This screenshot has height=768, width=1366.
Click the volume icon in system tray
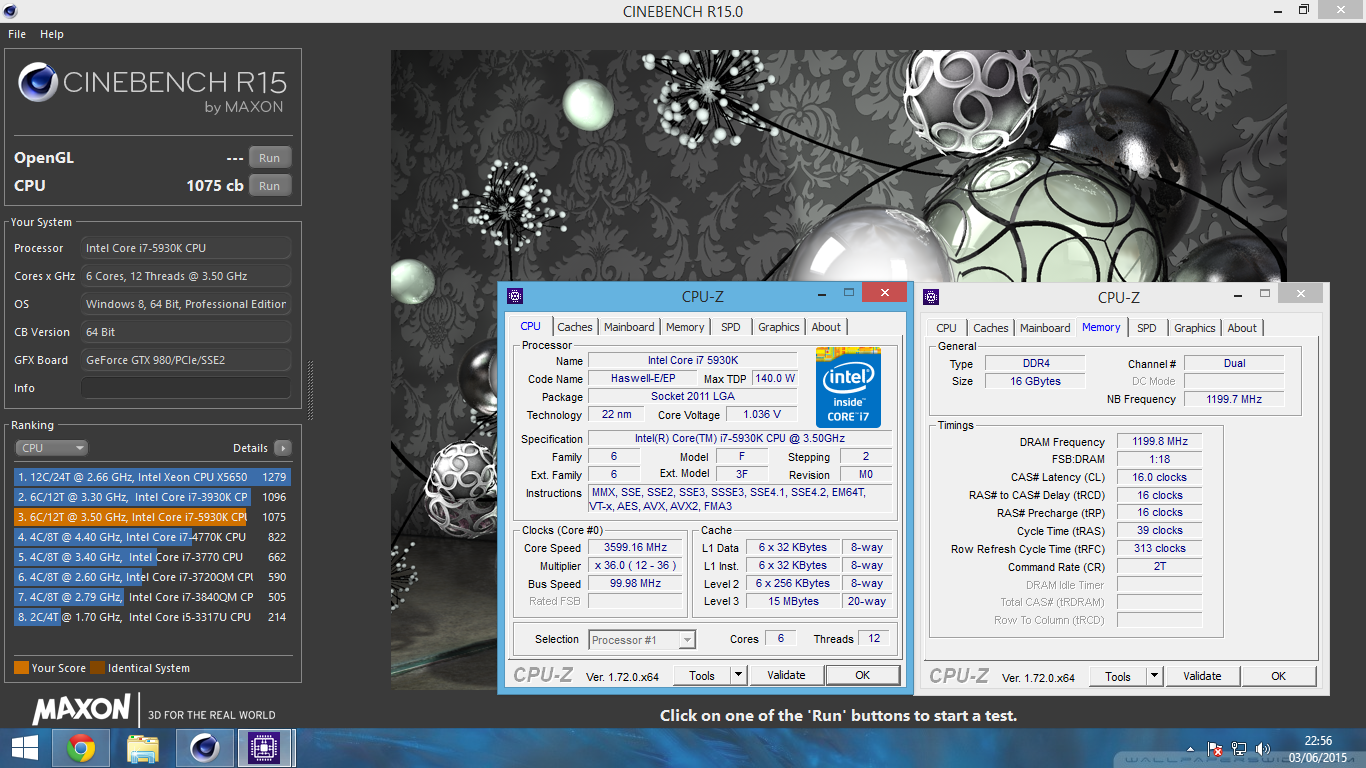point(1263,748)
